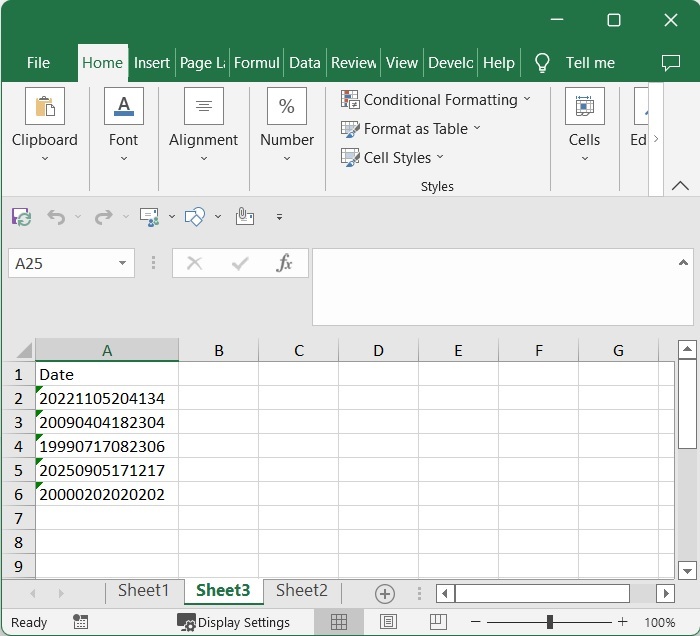Click the add new sheet plus icon

point(385,593)
